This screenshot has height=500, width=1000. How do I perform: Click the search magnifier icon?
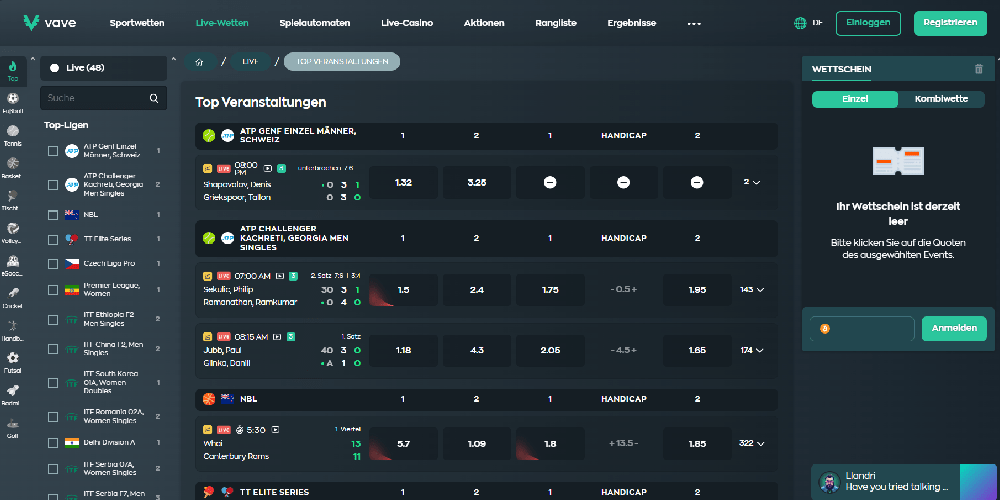coord(154,98)
